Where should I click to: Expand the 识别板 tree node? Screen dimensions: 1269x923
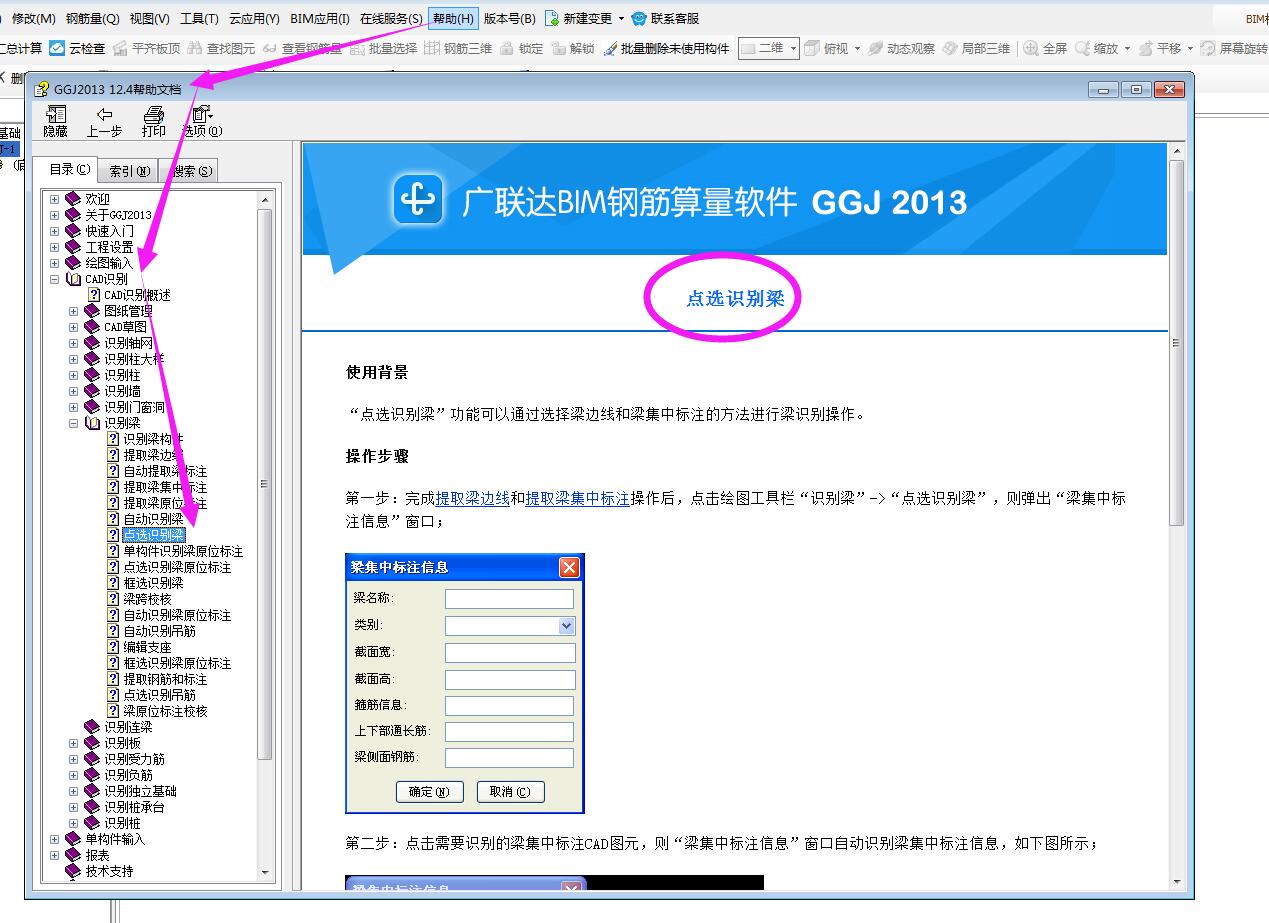pos(74,743)
